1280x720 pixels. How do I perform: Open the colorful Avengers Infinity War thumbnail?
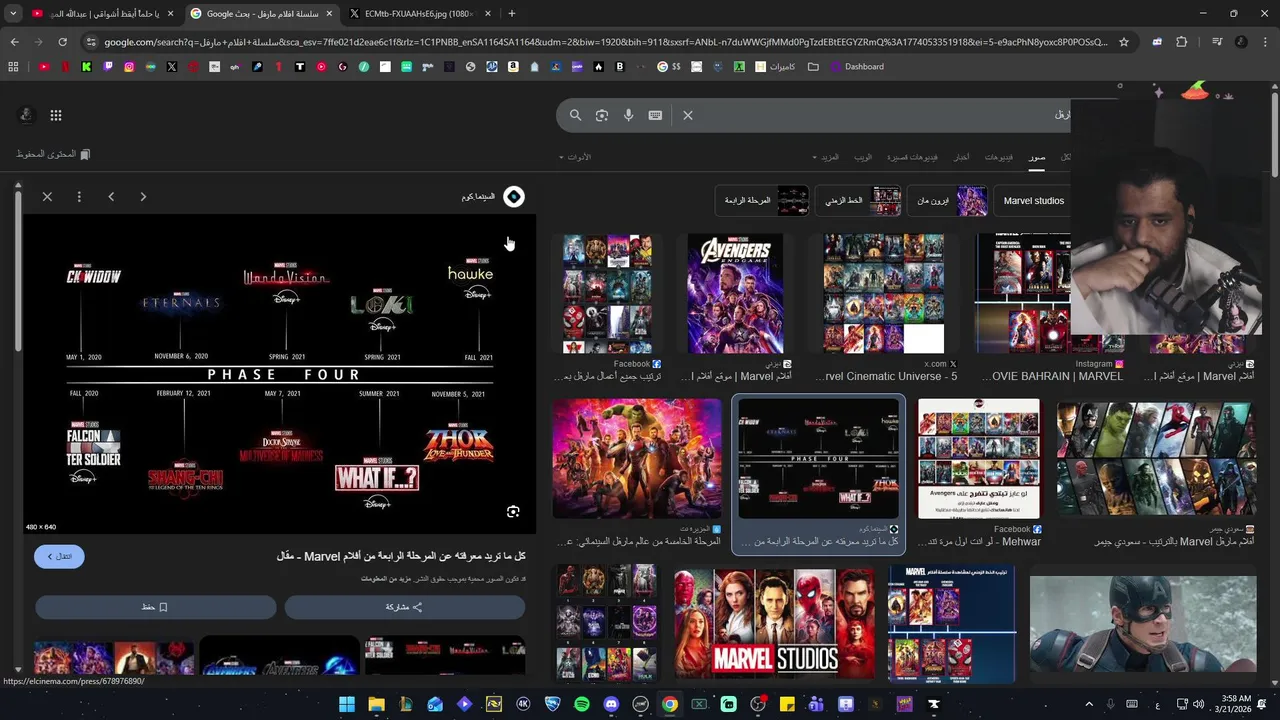click(x=637, y=459)
